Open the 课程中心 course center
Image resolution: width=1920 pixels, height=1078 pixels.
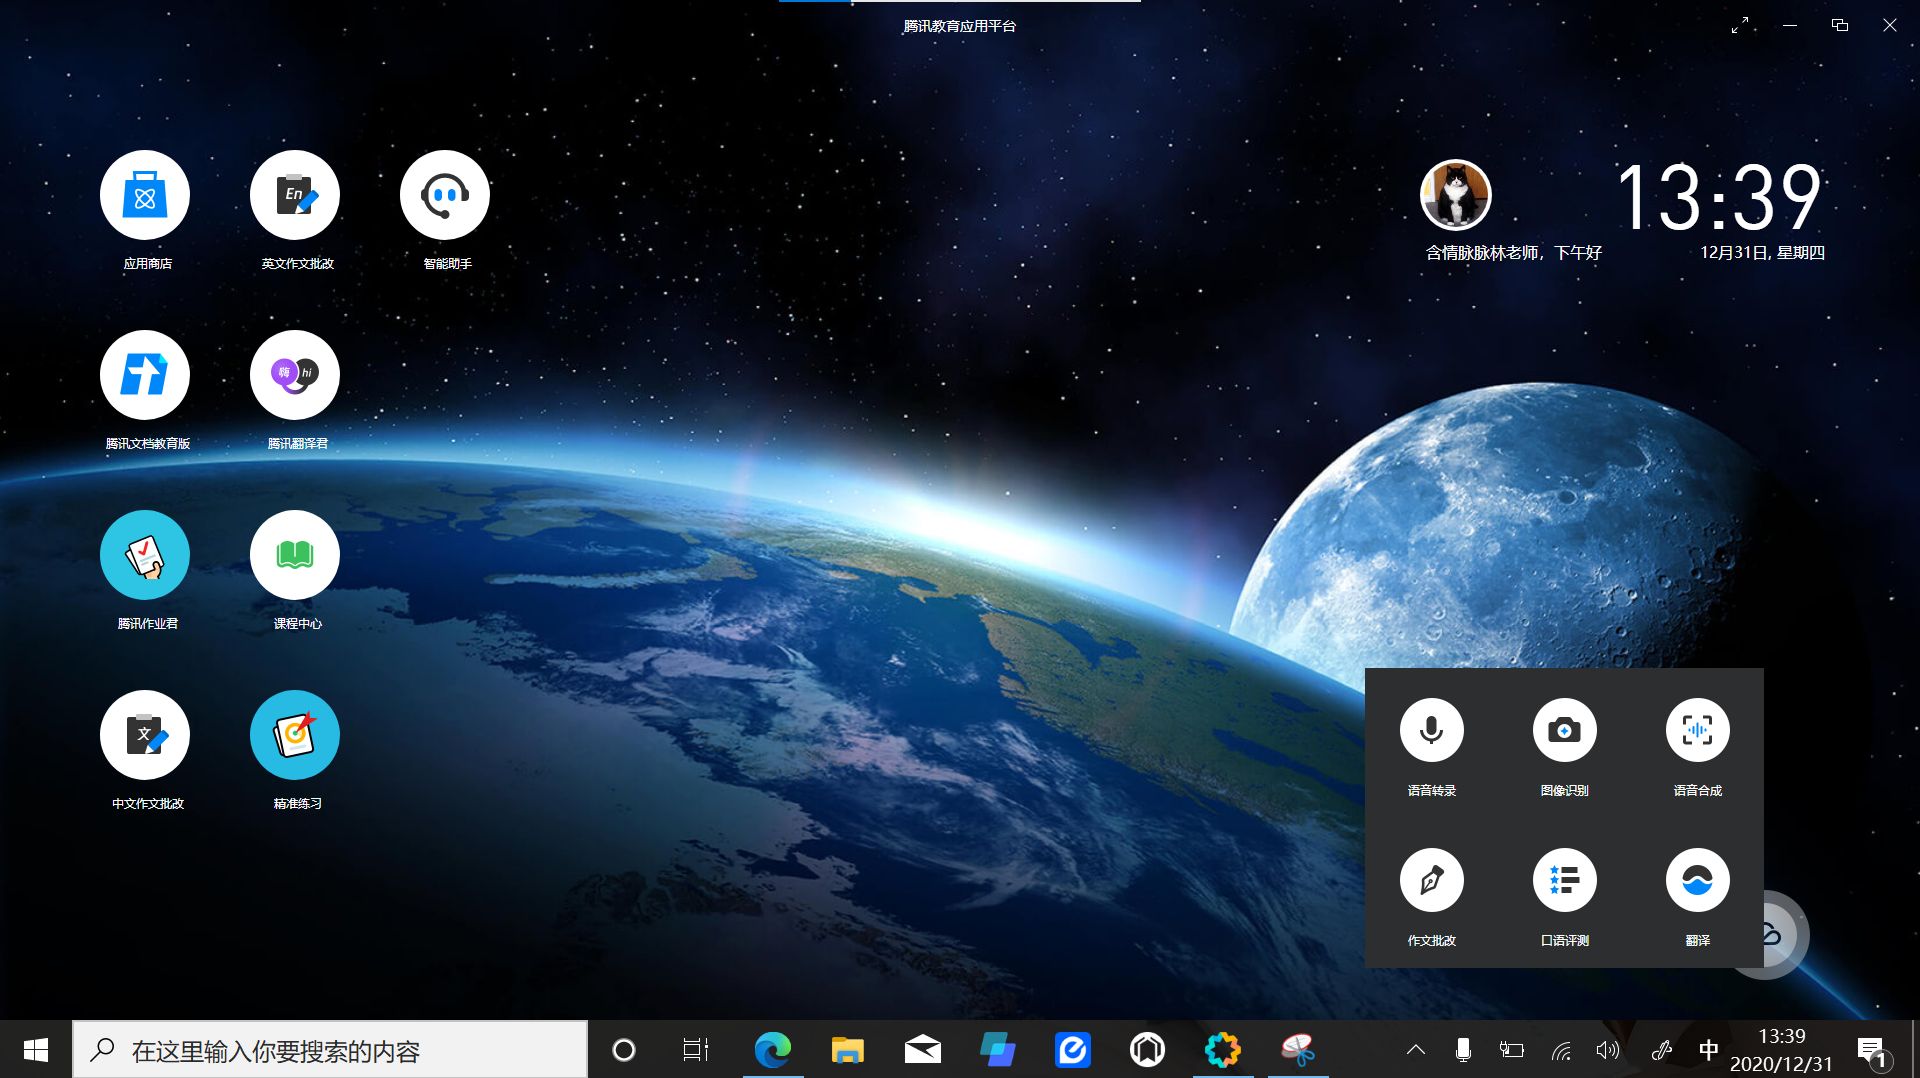click(x=295, y=555)
